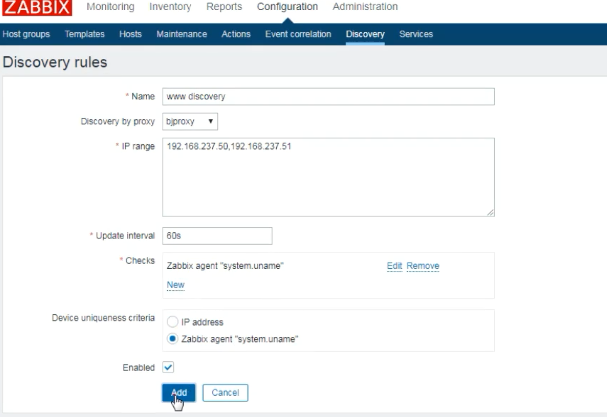Click the IP range text area
Image resolution: width=607 pixels, height=417 pixels.
coord(328,177)
